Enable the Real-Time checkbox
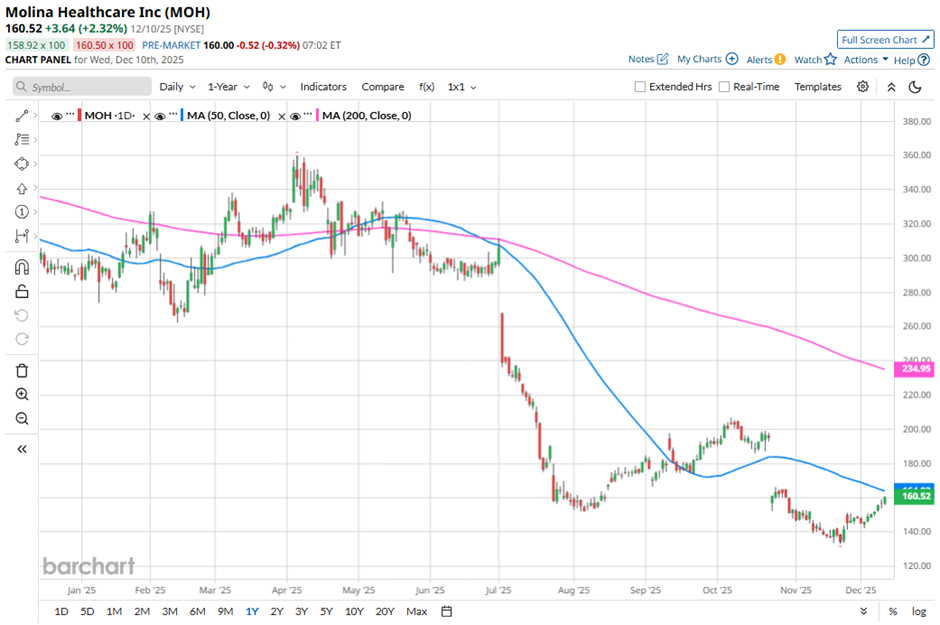The height and width of the screenshot is (625, 940). pos(724,87)
